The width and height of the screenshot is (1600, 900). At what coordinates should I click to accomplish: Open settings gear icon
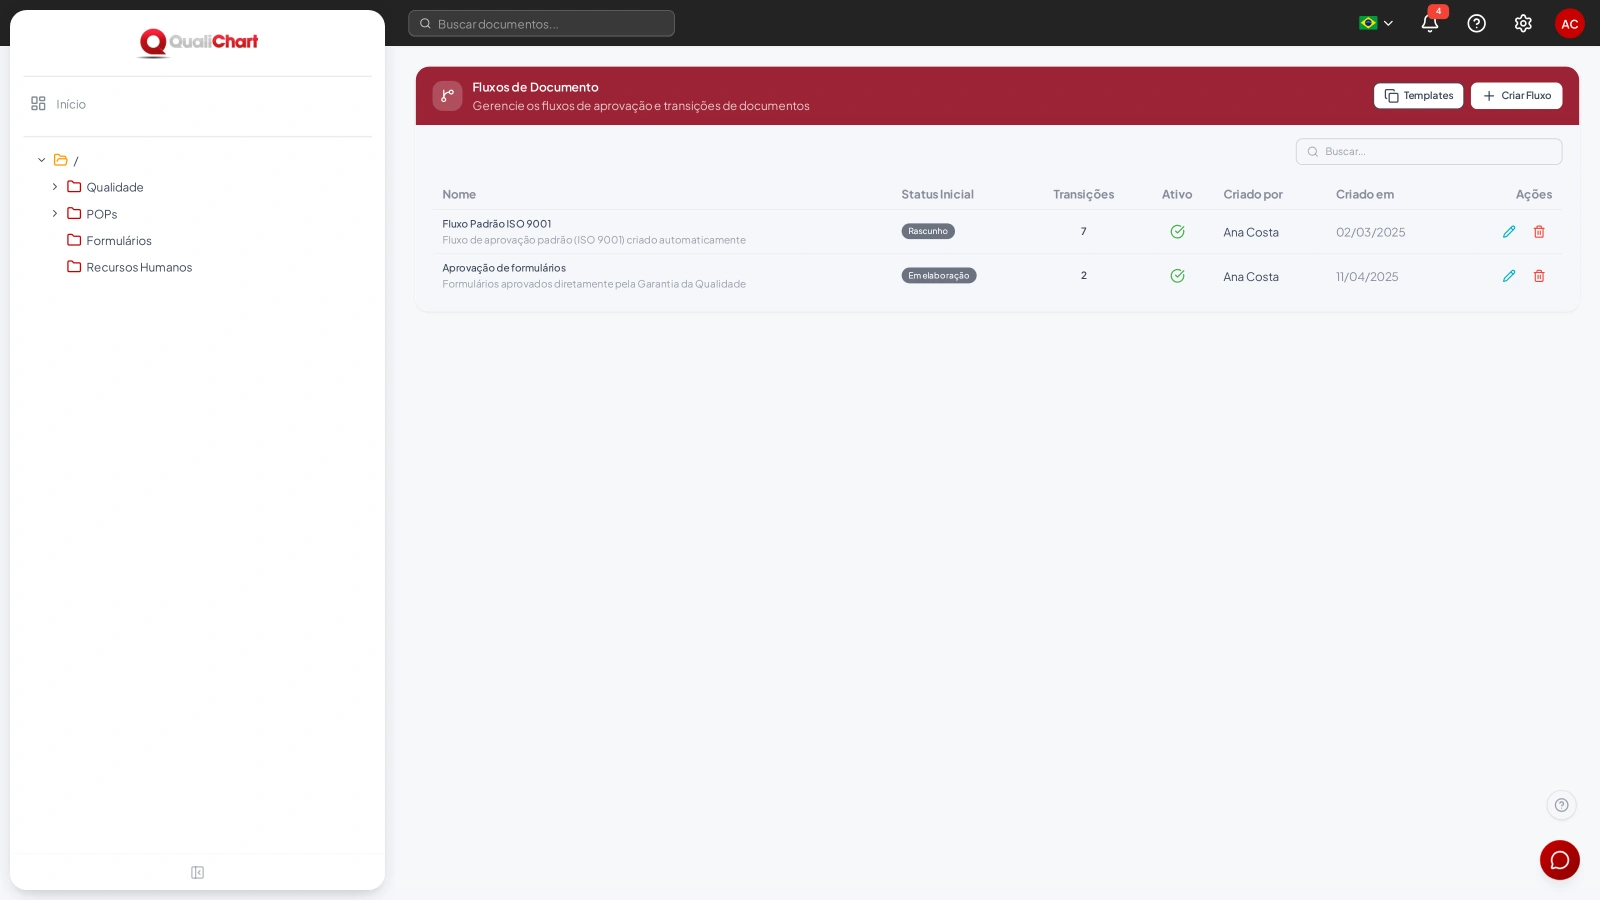pos(1523,23)
